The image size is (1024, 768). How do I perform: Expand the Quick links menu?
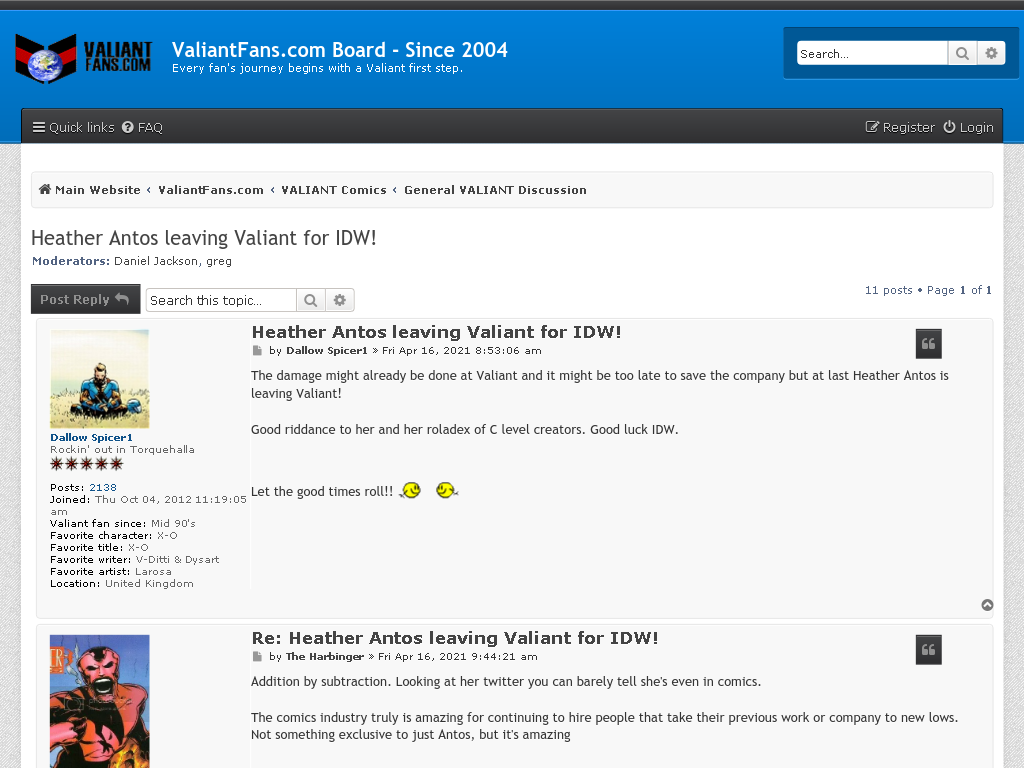click(x=74, y=127)
